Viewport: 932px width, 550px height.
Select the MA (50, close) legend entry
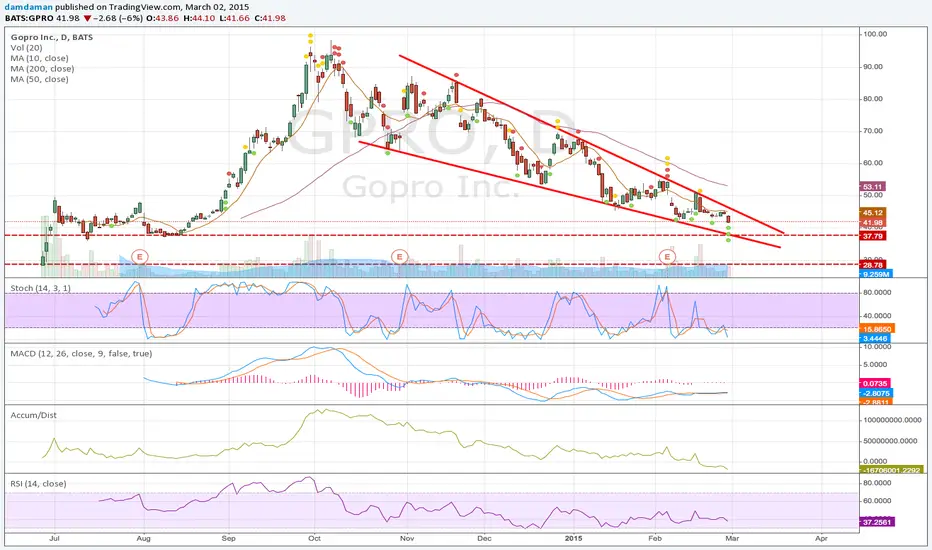click(x=39, y=79)
